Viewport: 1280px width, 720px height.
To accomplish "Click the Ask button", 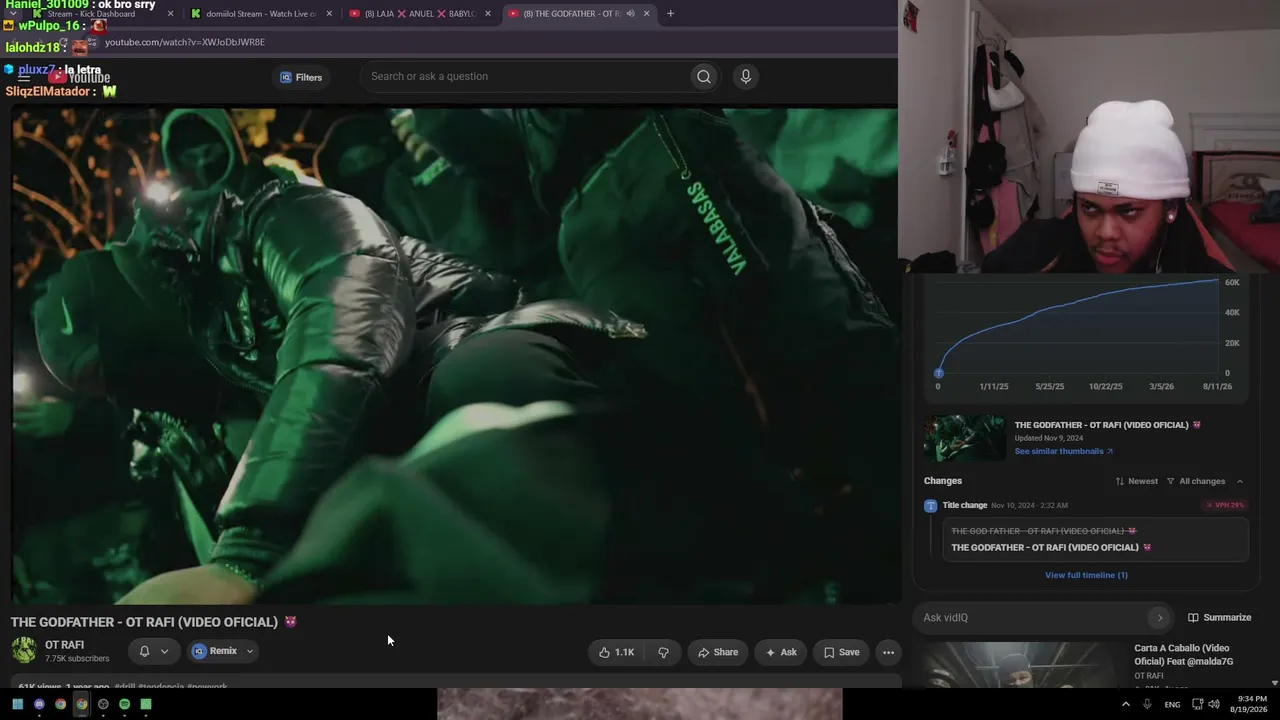I will pos(781,652).
